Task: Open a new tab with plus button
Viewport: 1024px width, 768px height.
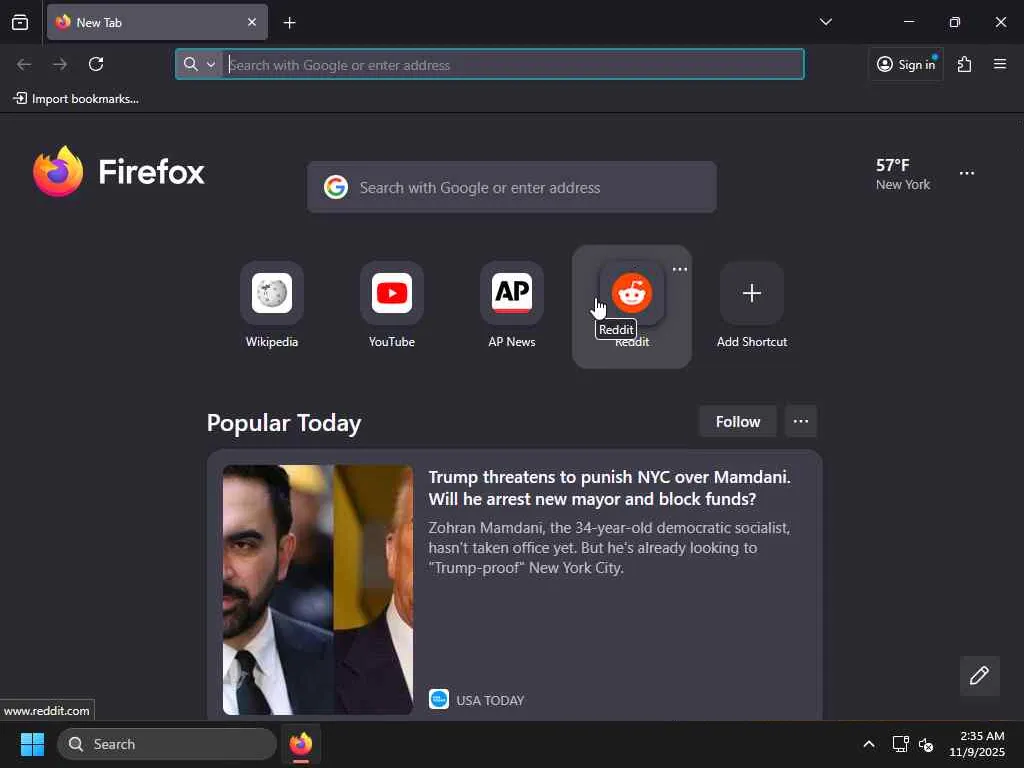Action: point(289,23)
